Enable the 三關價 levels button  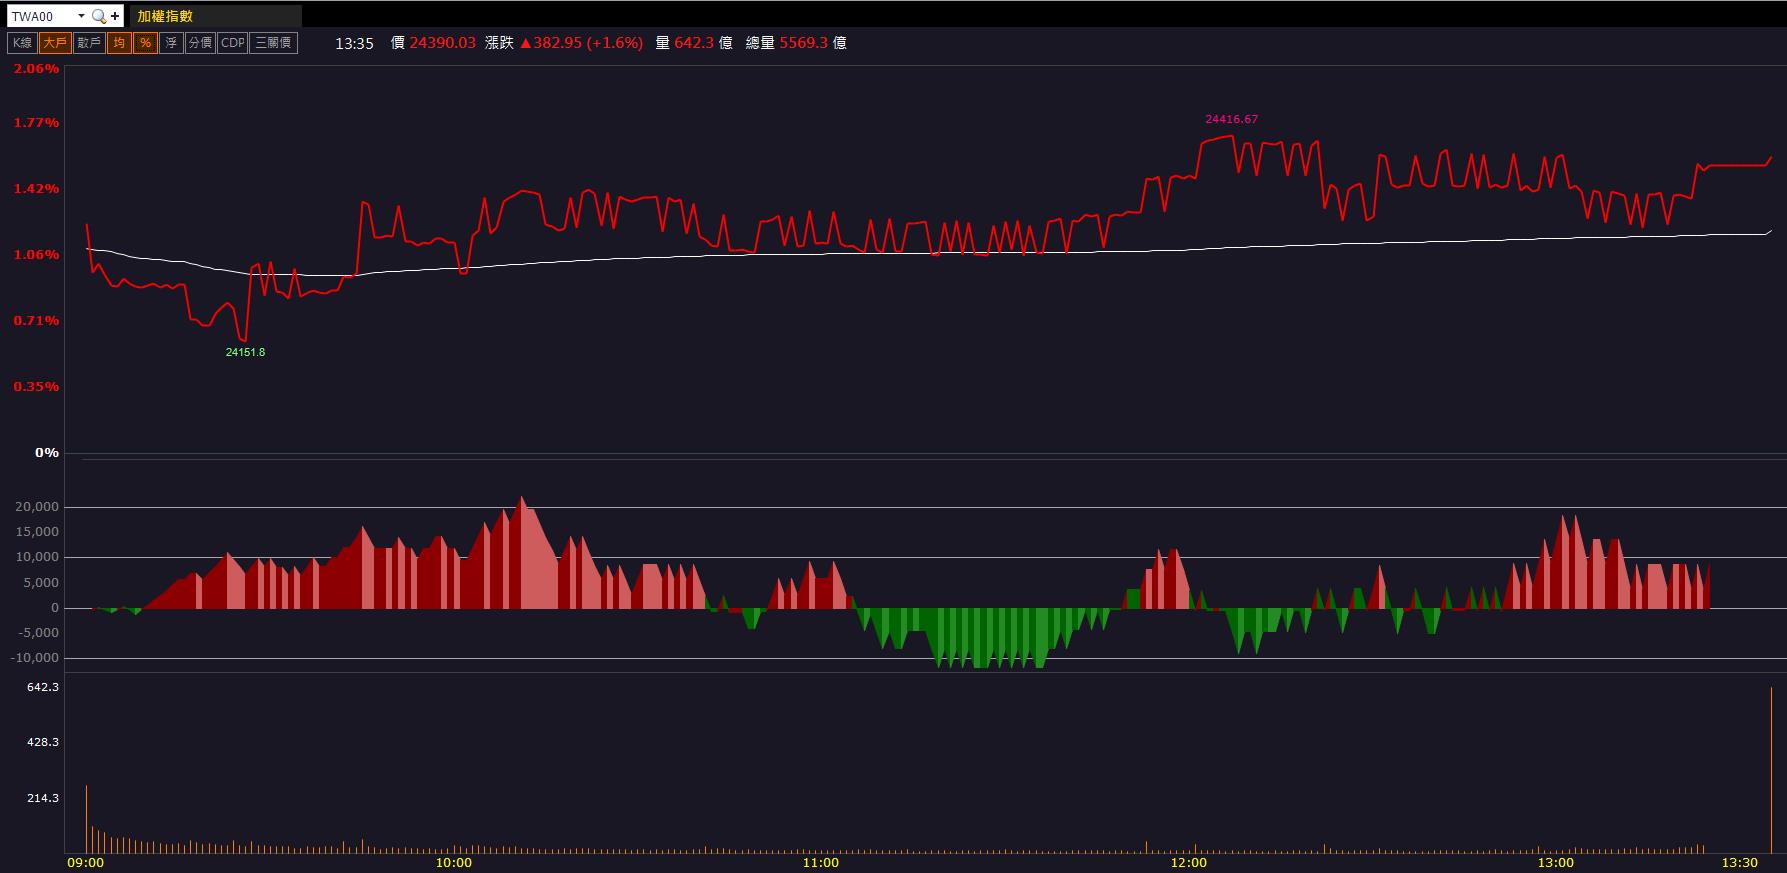(273, 43)
